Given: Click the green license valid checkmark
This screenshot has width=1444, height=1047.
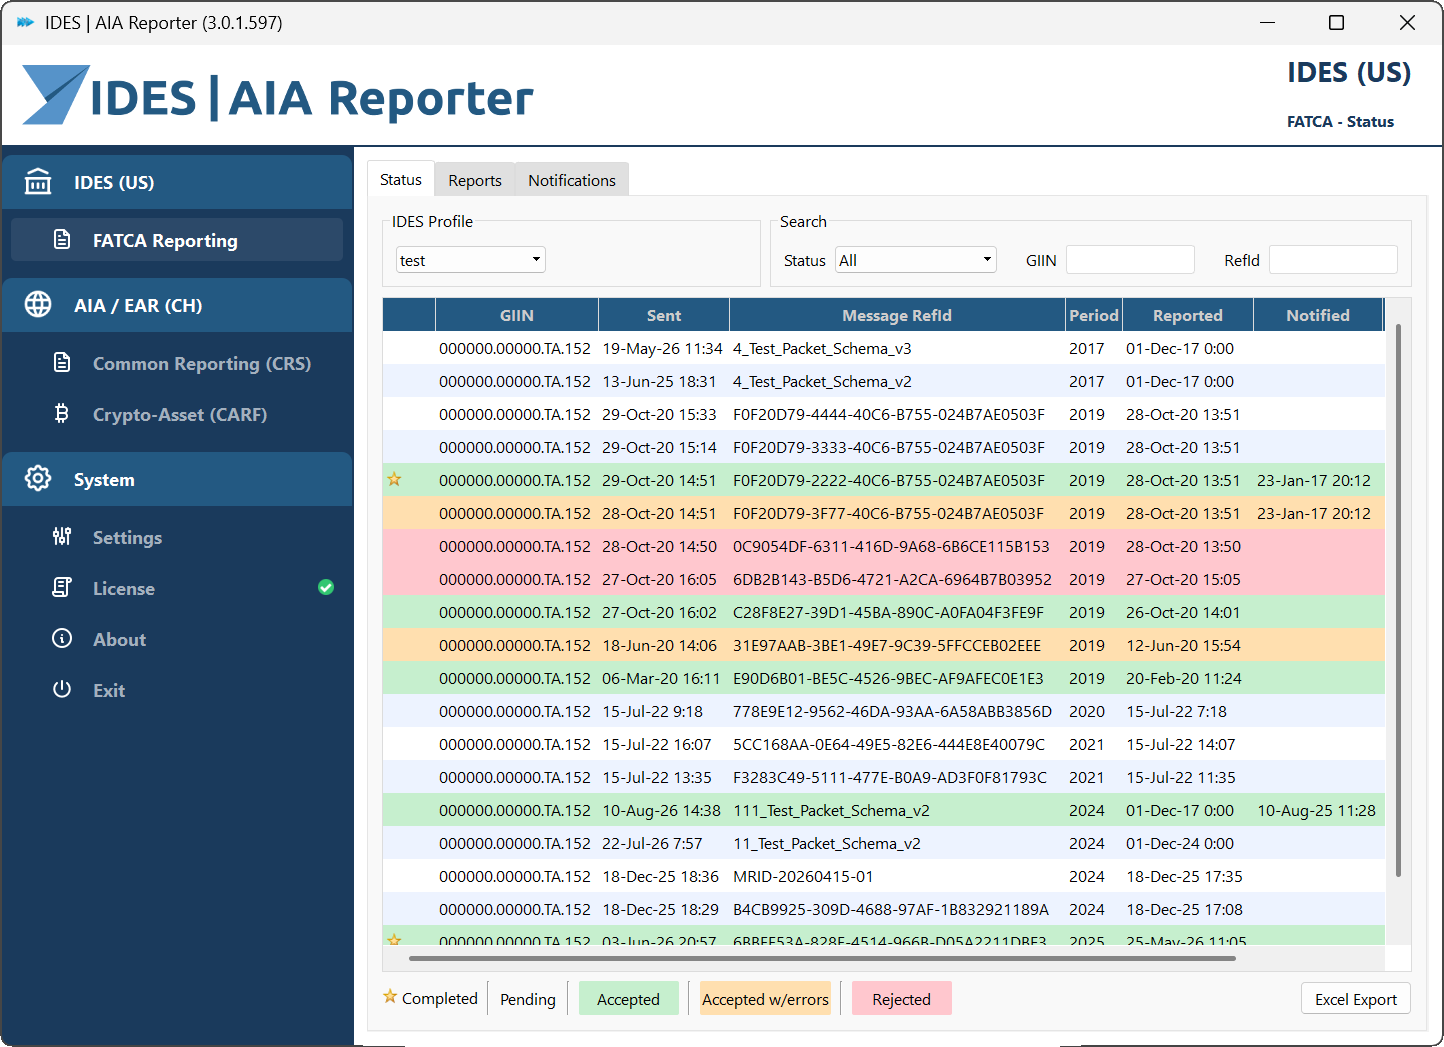Looking at the screenshot, I should (326, 587).
